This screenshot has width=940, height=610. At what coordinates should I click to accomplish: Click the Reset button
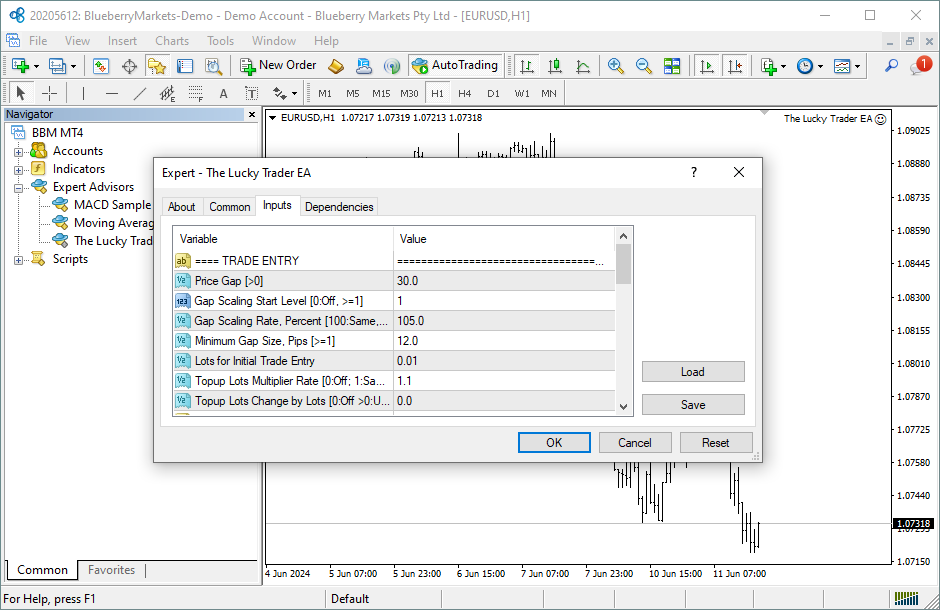pos(716,443)
